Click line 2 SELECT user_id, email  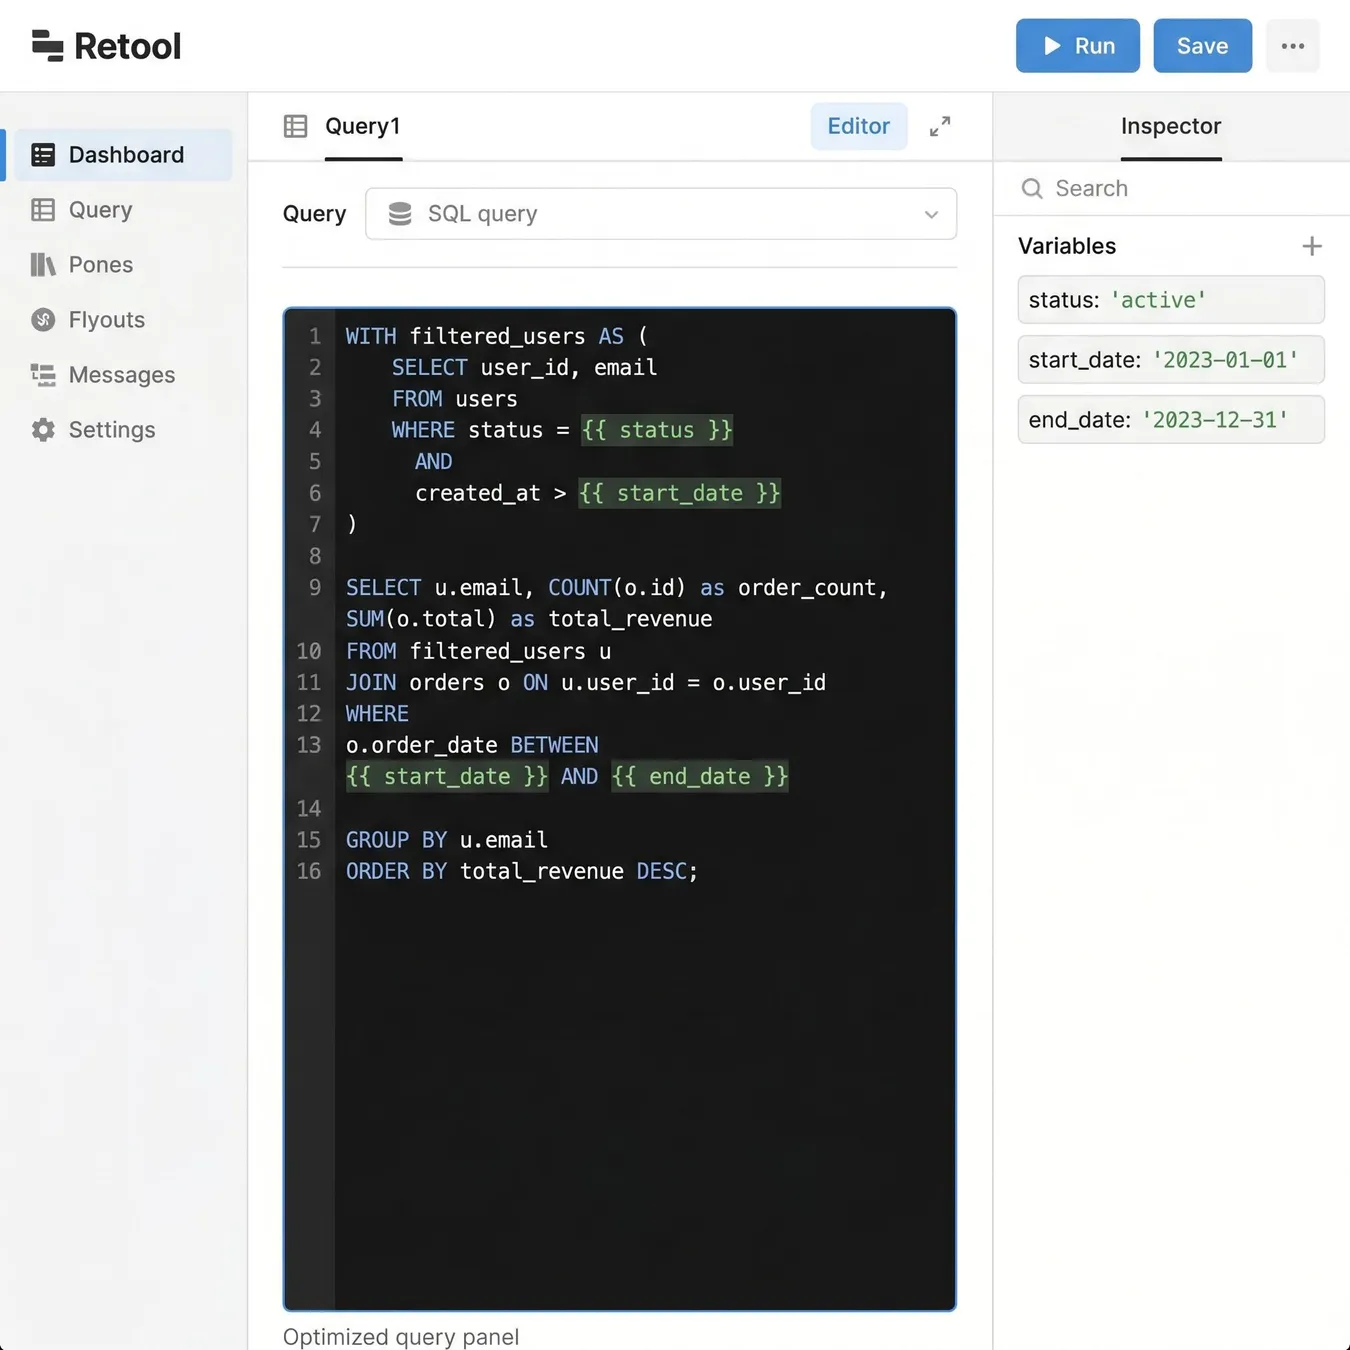(524, 367)
